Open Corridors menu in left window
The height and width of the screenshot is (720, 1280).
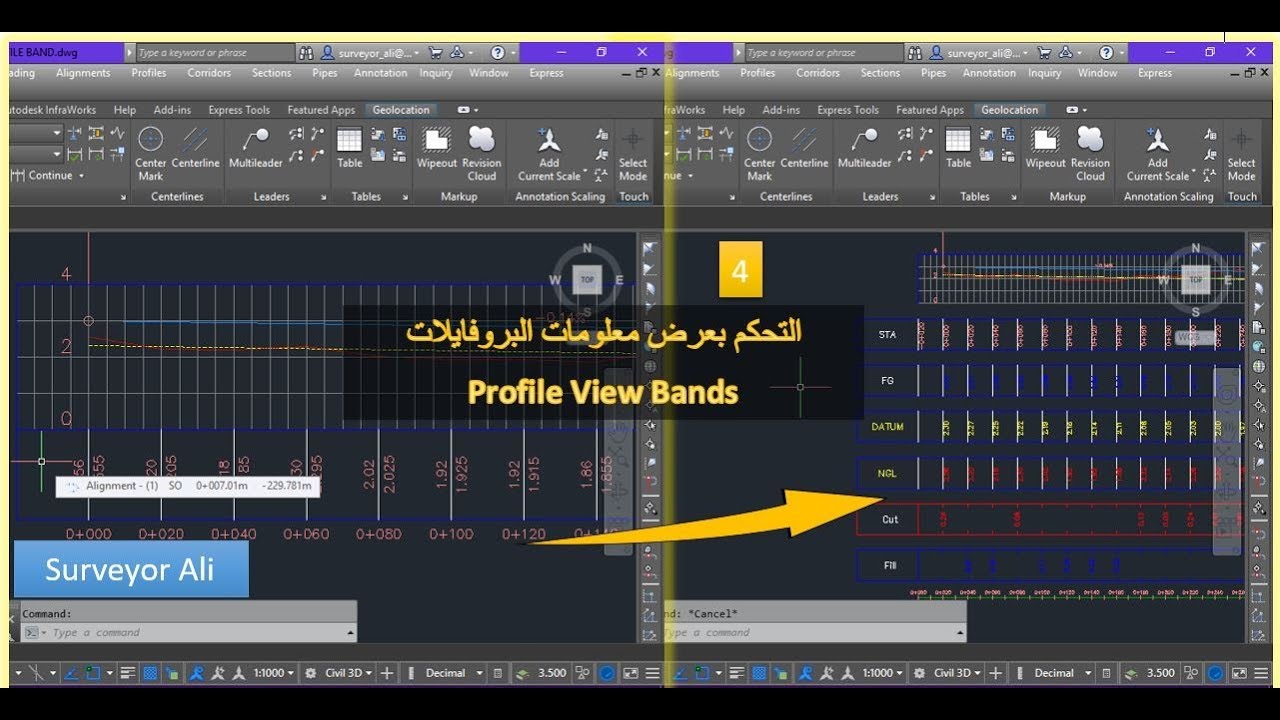click(x=209, y=73)
